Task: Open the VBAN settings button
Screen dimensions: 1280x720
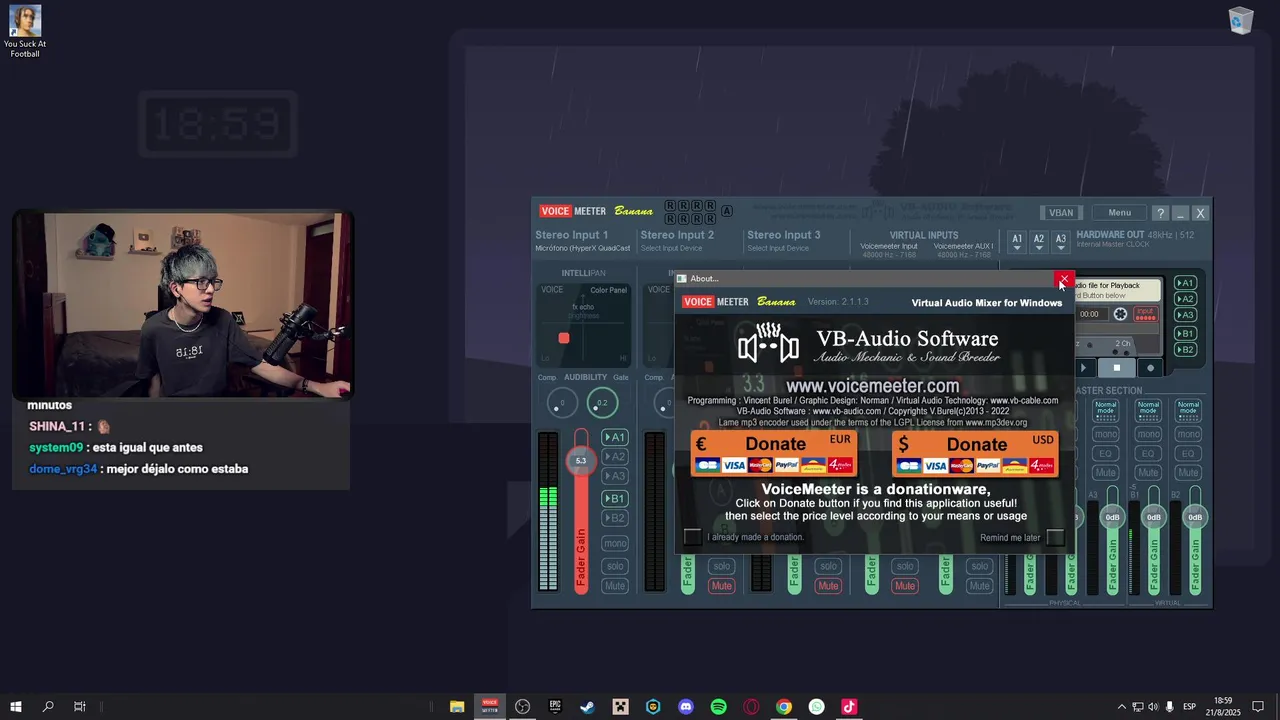Action: (1061, 212)
